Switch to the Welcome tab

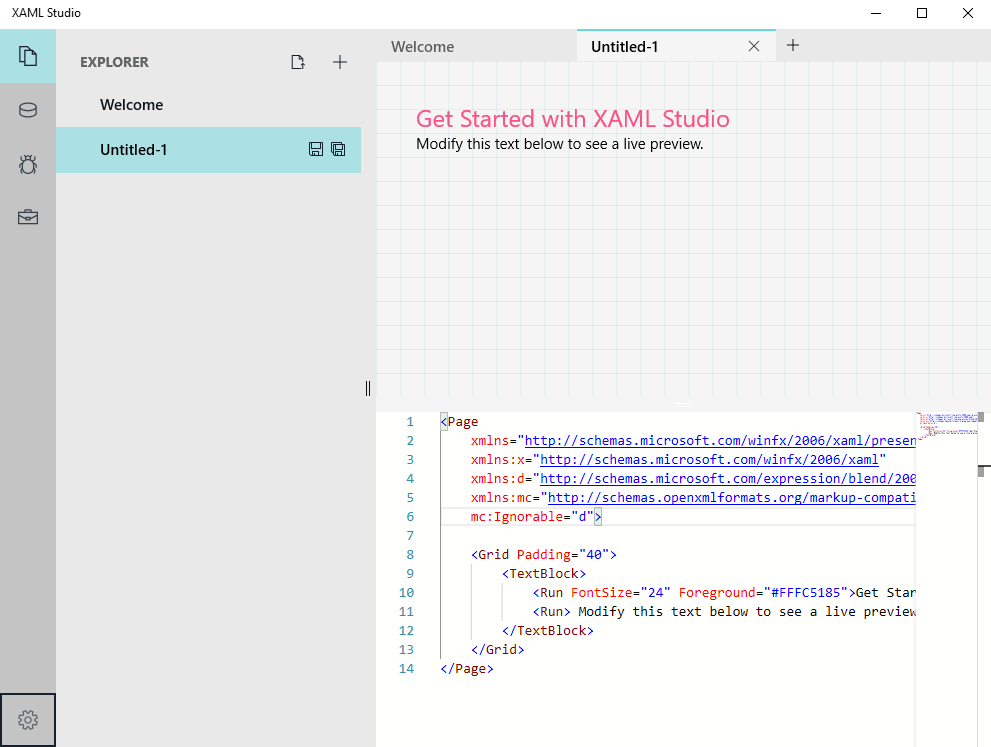[x=422, y=46]
